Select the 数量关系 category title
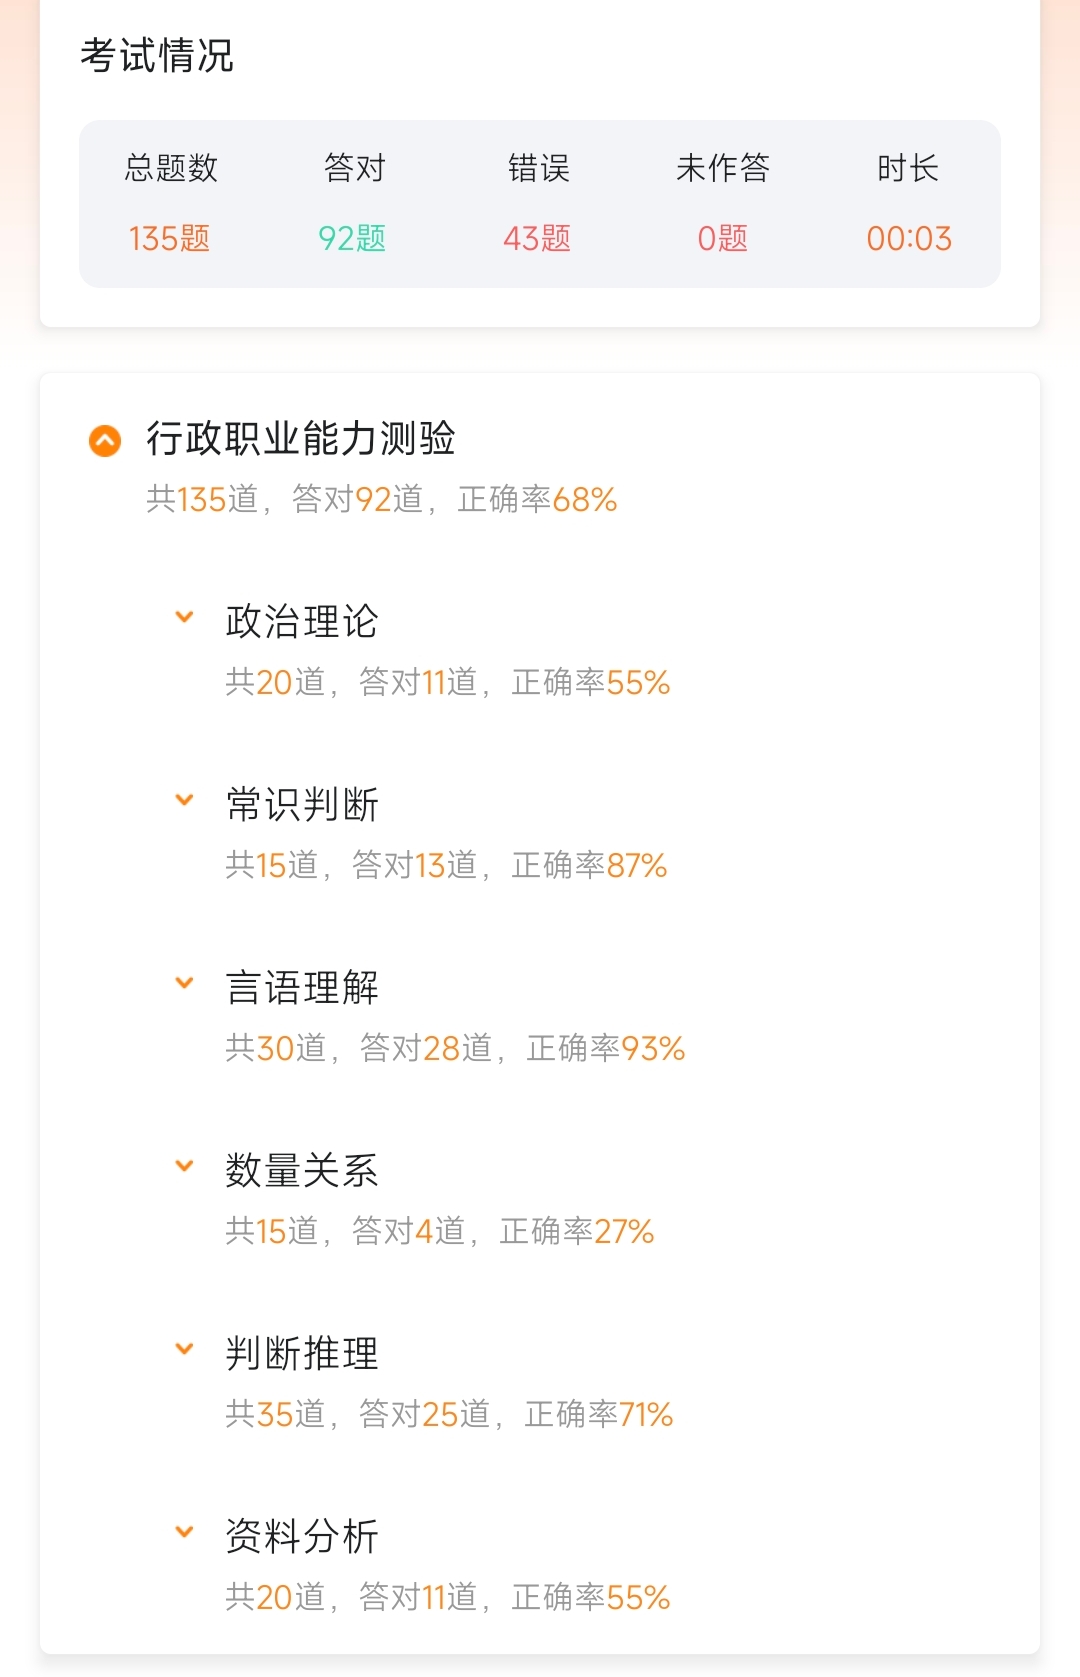 coord(302,1170)
